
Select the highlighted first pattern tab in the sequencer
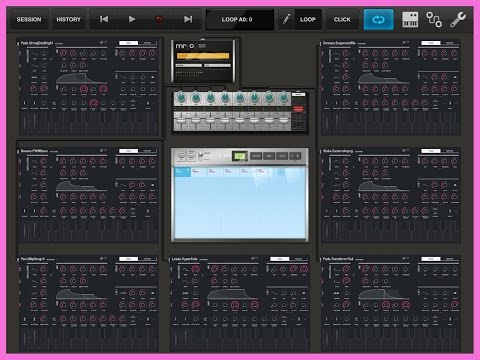(182, 172)
